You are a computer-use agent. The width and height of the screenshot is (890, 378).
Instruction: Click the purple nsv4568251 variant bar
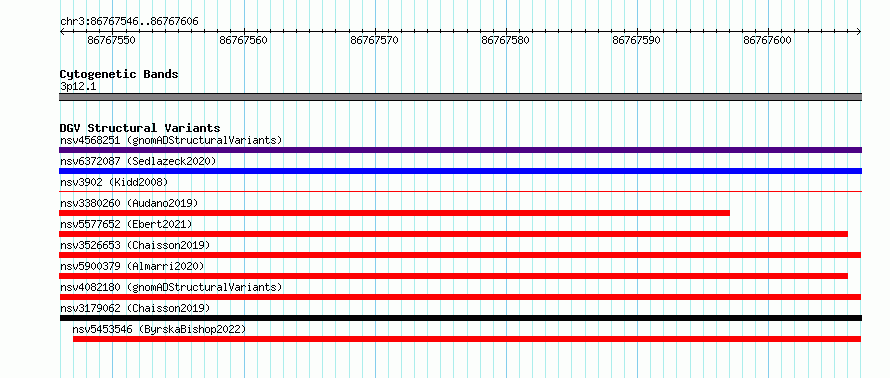[x=460, y=150]
